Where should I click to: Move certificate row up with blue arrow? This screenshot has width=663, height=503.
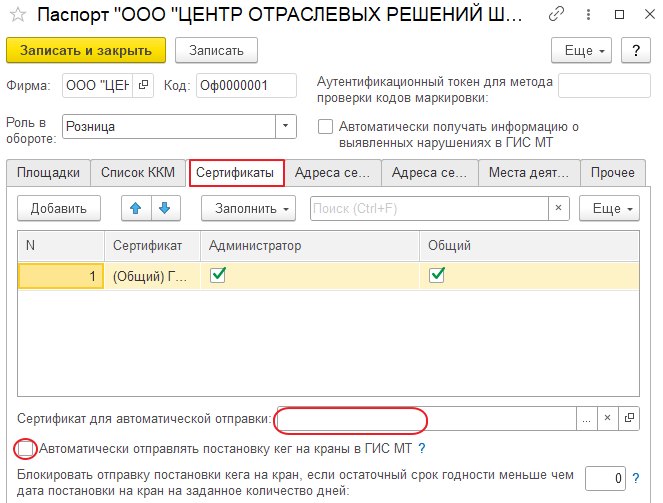click(136, 208)
